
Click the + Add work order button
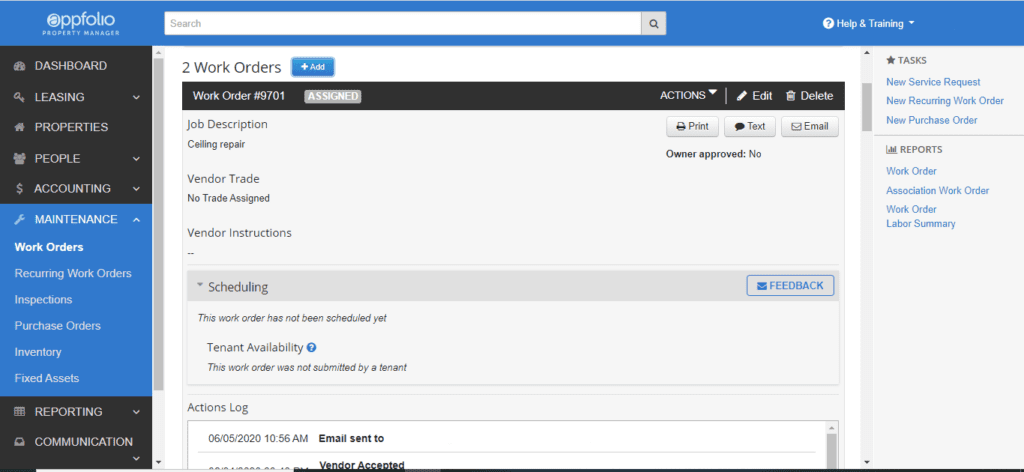click(x=313, y=67)
